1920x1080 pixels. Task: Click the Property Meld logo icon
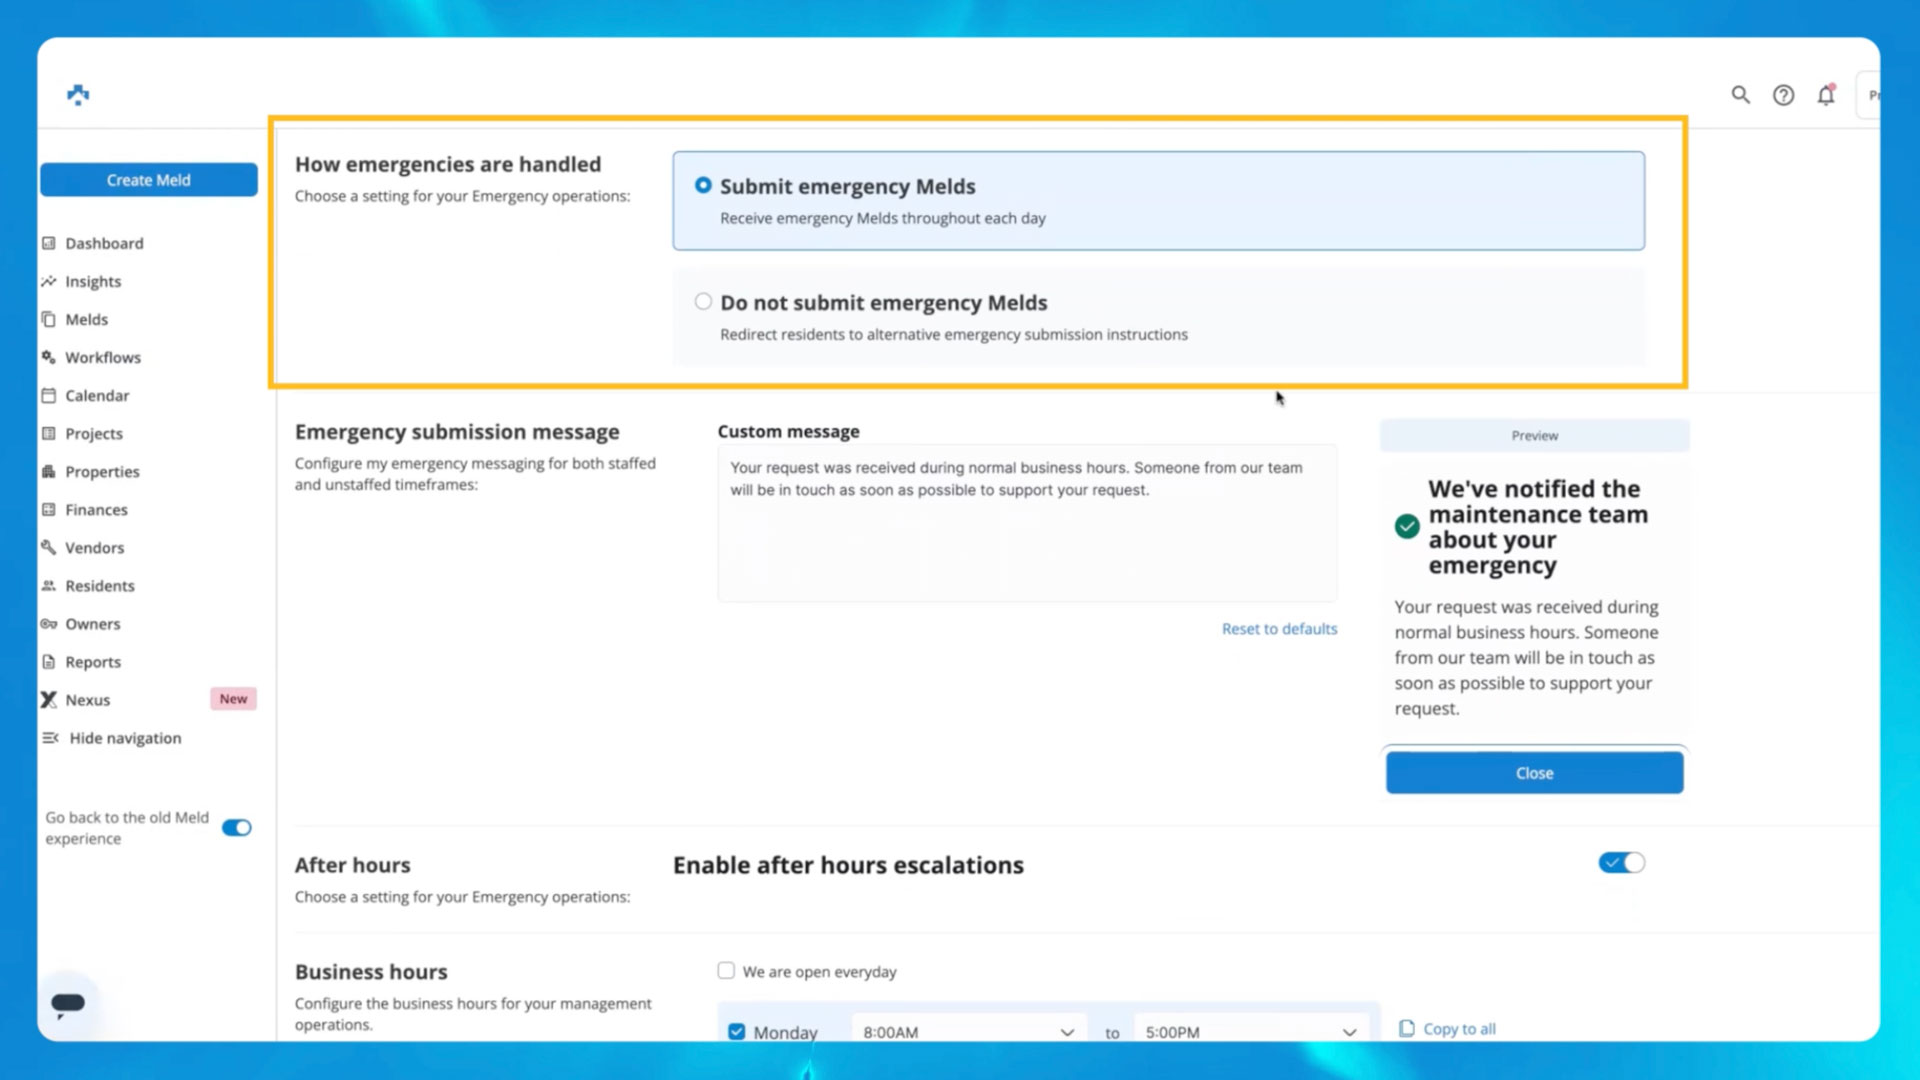coord(78,94)
